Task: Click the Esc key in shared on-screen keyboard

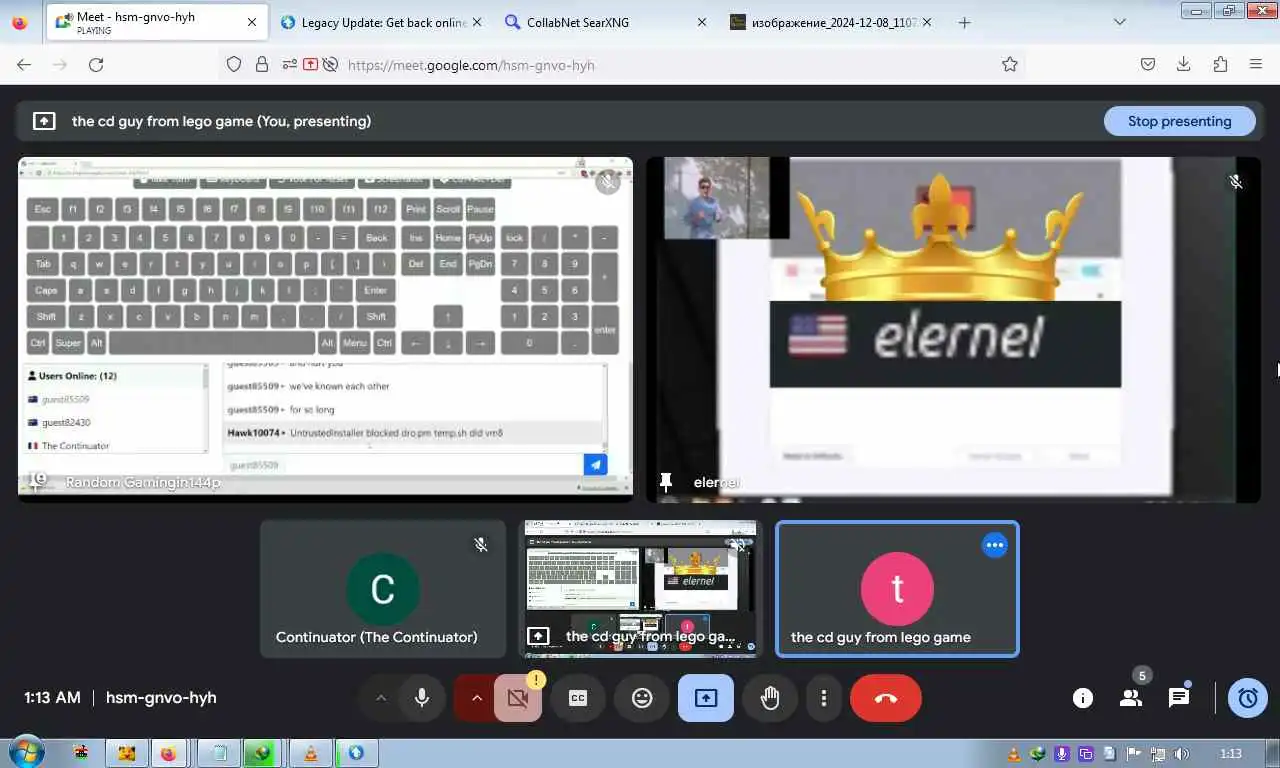Action: point(42,209)
